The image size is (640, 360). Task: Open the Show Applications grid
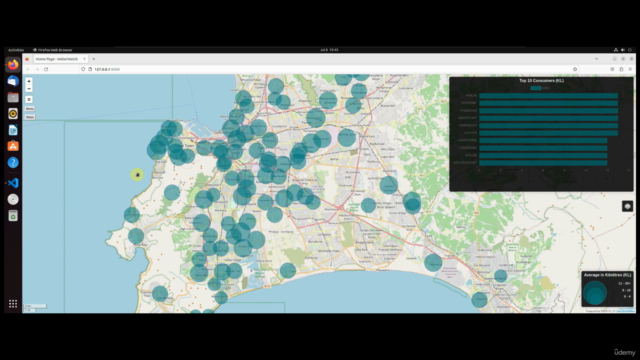[13, 304]
